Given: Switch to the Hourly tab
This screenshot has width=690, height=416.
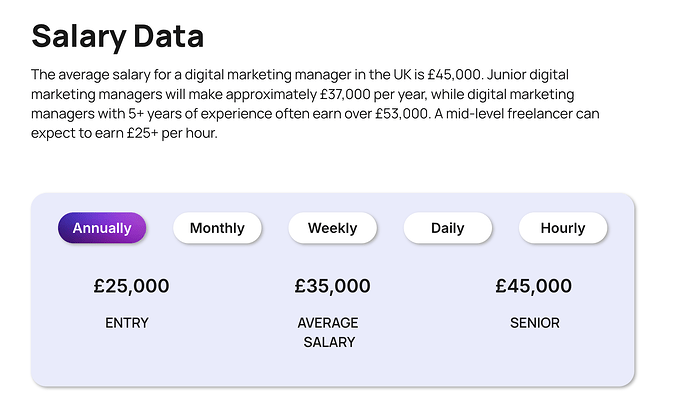Looking at the screenshot, I should click(x=562, y=228).
